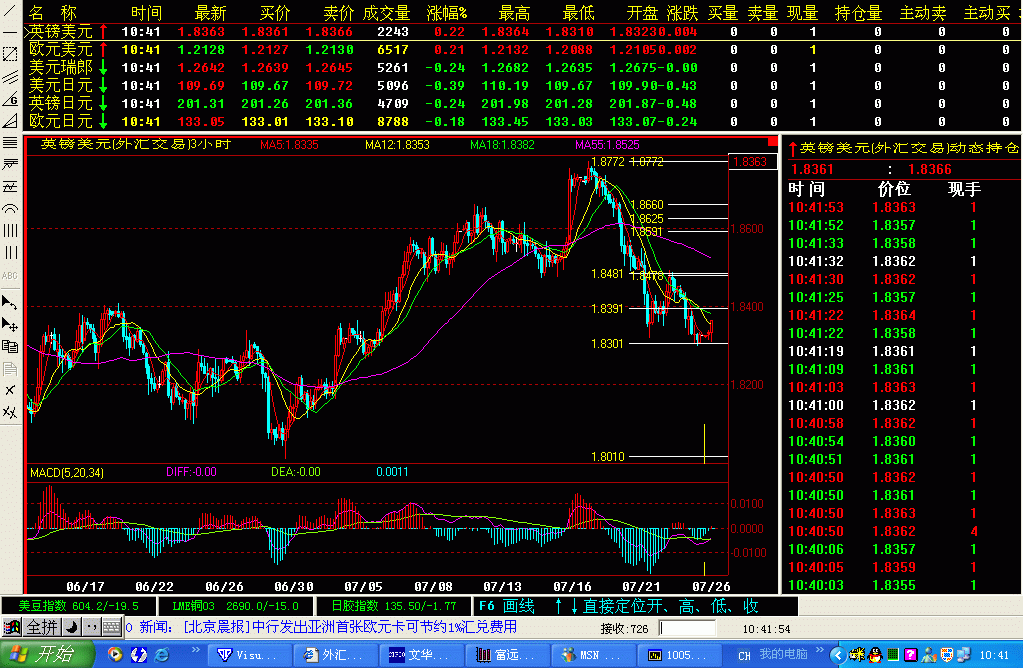
Task: Select the 英镑日元 quote row
Action: [523, 103]
